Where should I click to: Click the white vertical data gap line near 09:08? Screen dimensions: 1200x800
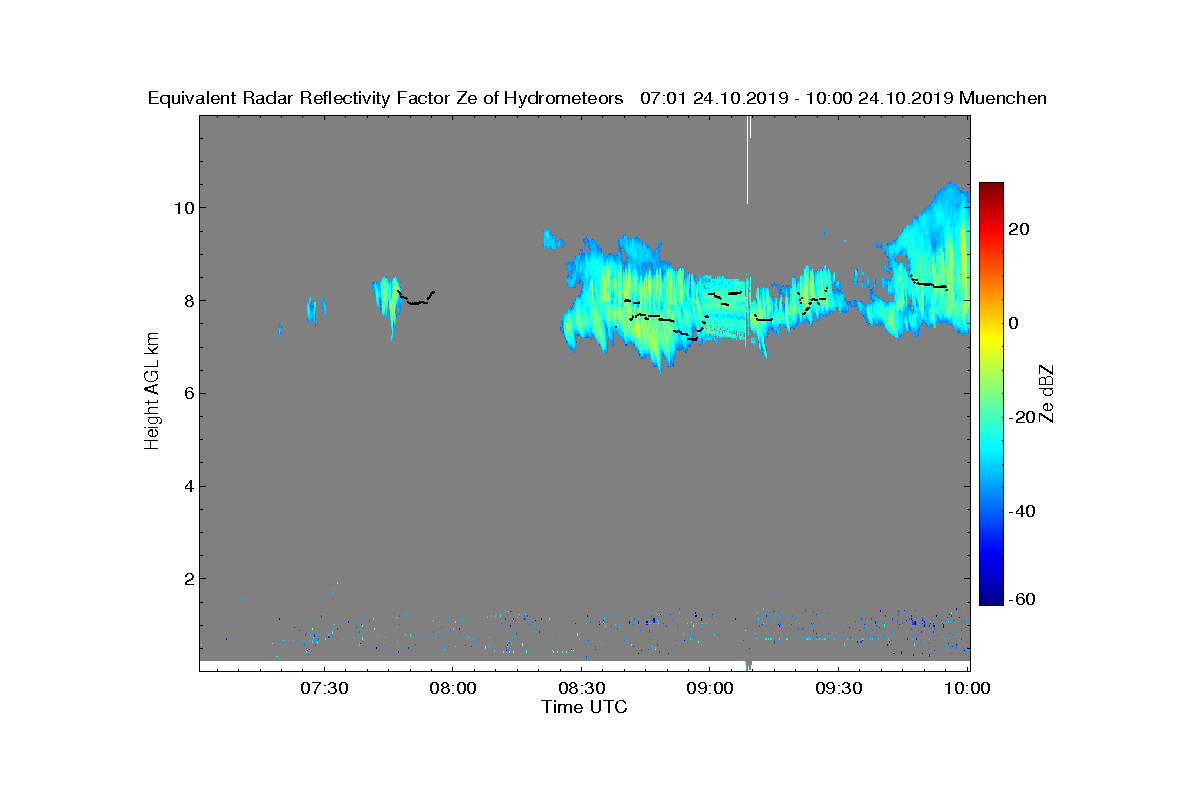(747, 160)
